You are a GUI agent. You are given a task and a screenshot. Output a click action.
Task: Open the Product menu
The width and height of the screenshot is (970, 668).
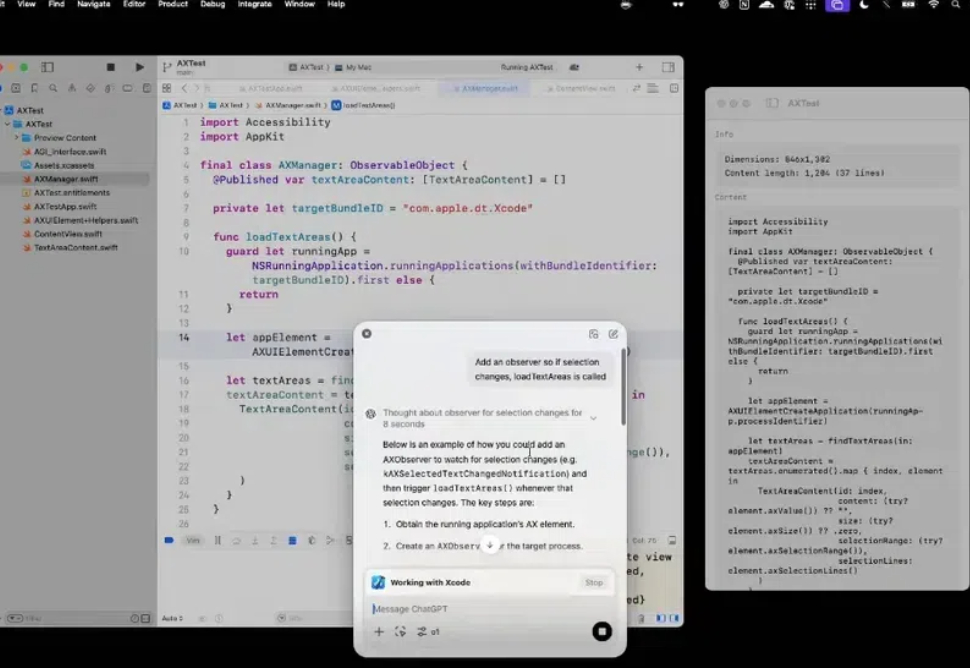click(x=173, y=4)
